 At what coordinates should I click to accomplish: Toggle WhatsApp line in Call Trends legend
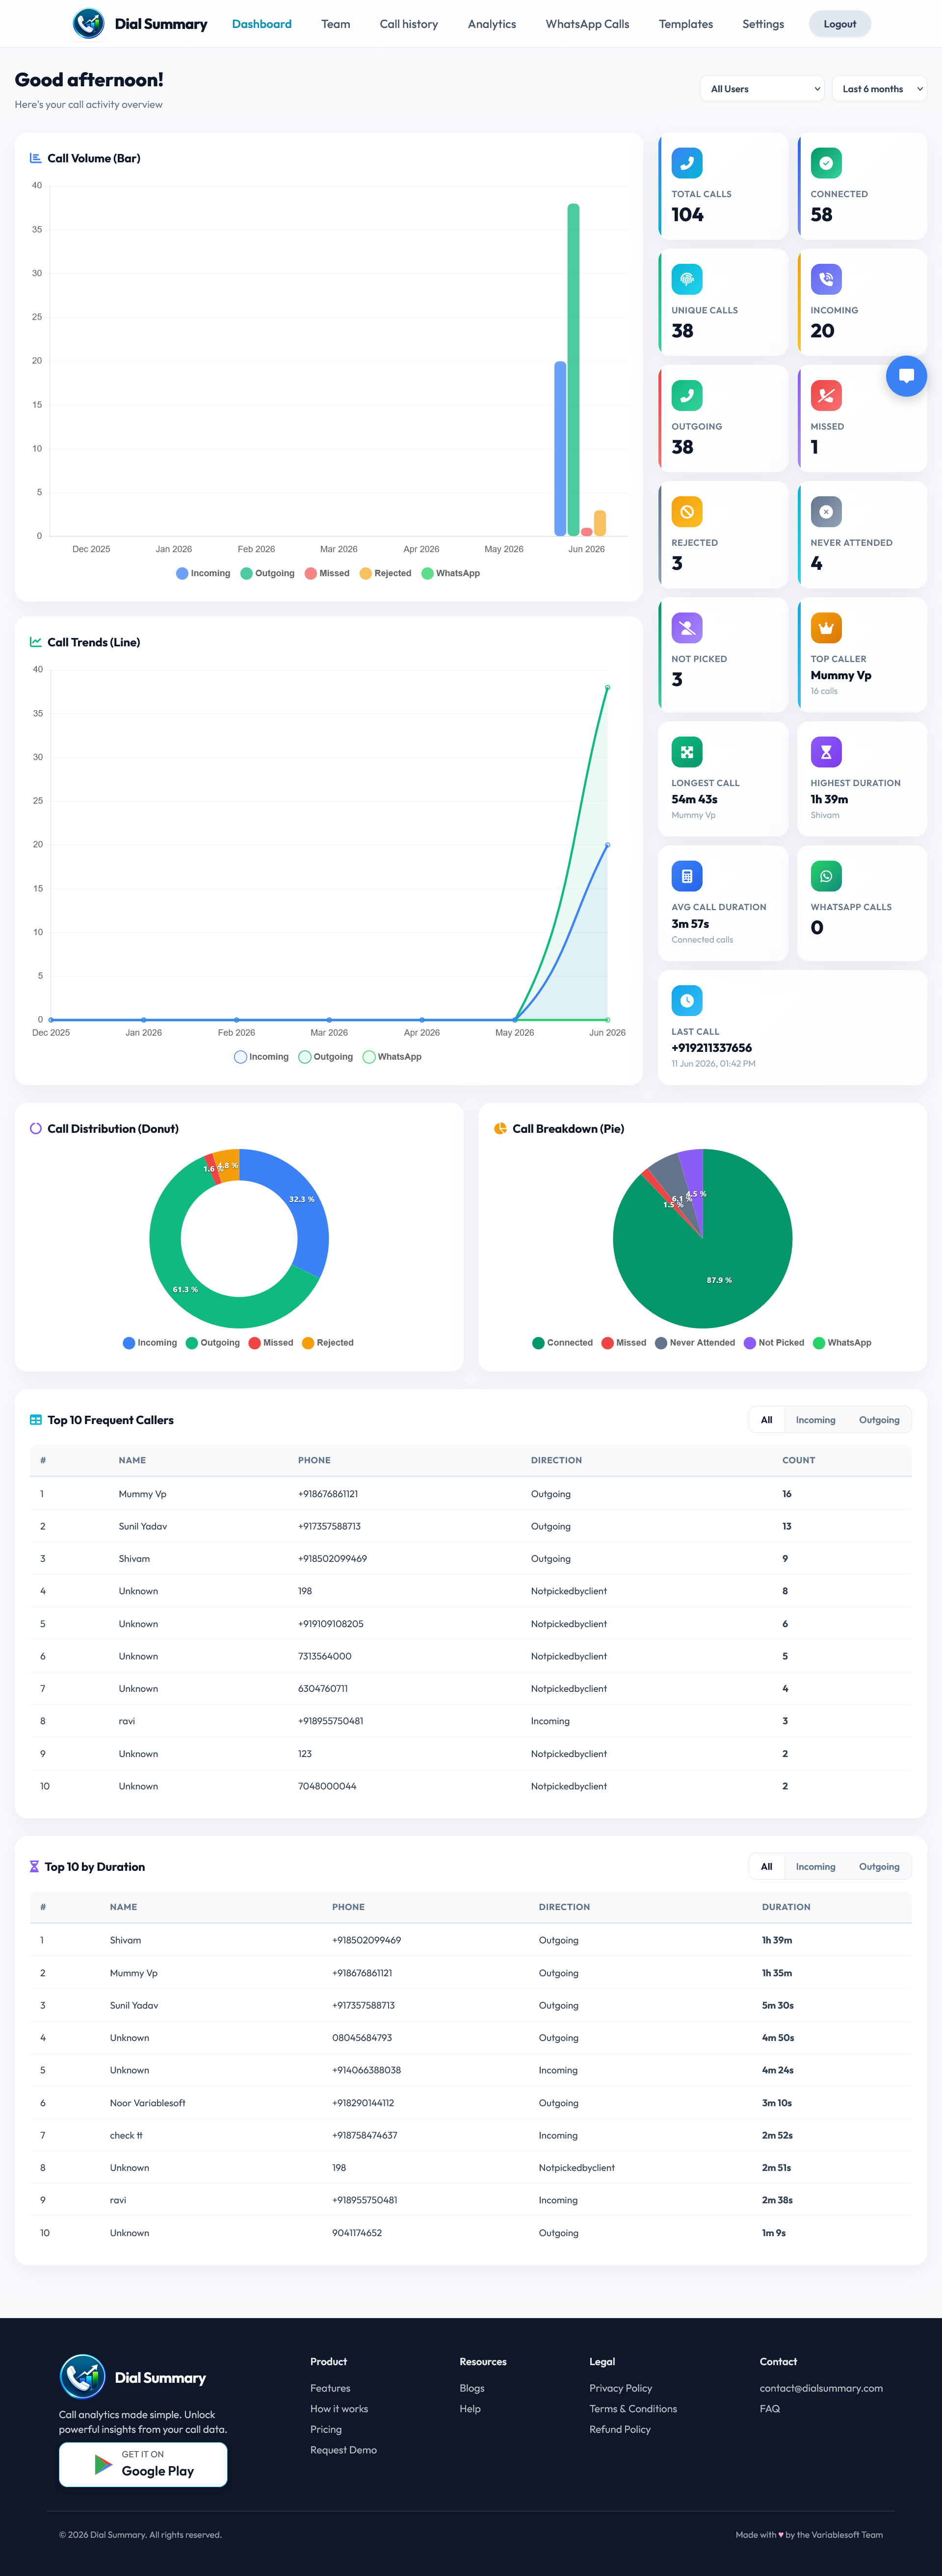tap(392, 1057)
